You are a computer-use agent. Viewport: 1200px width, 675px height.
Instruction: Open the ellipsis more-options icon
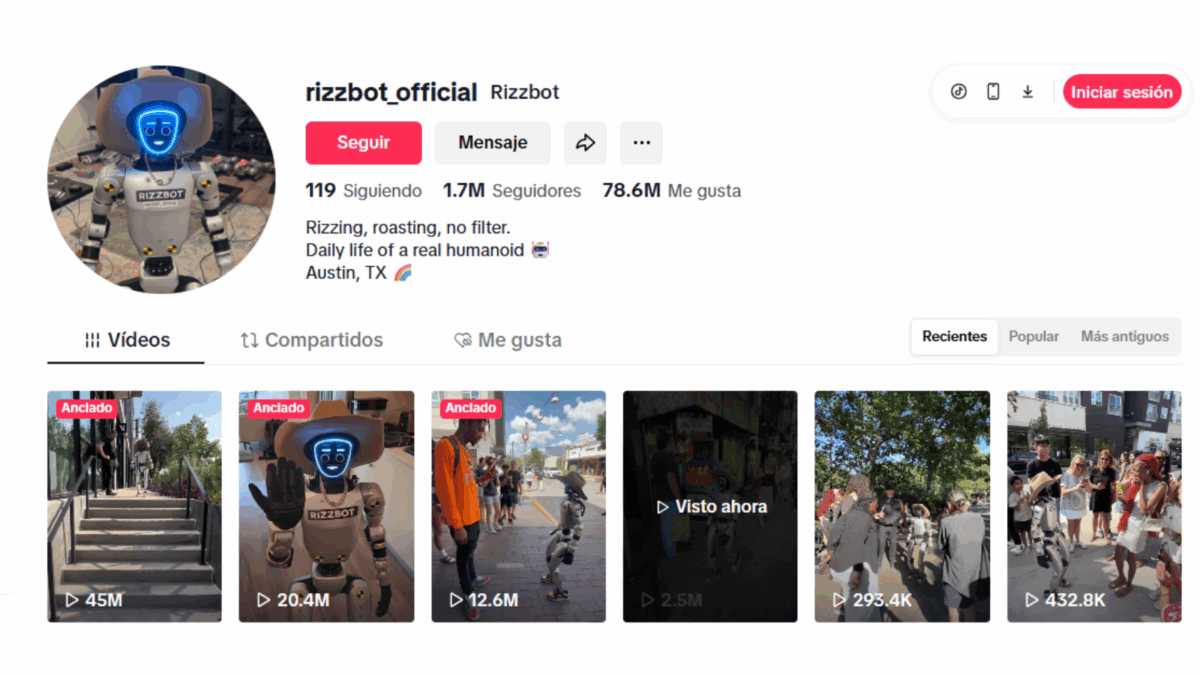point(641,143)
